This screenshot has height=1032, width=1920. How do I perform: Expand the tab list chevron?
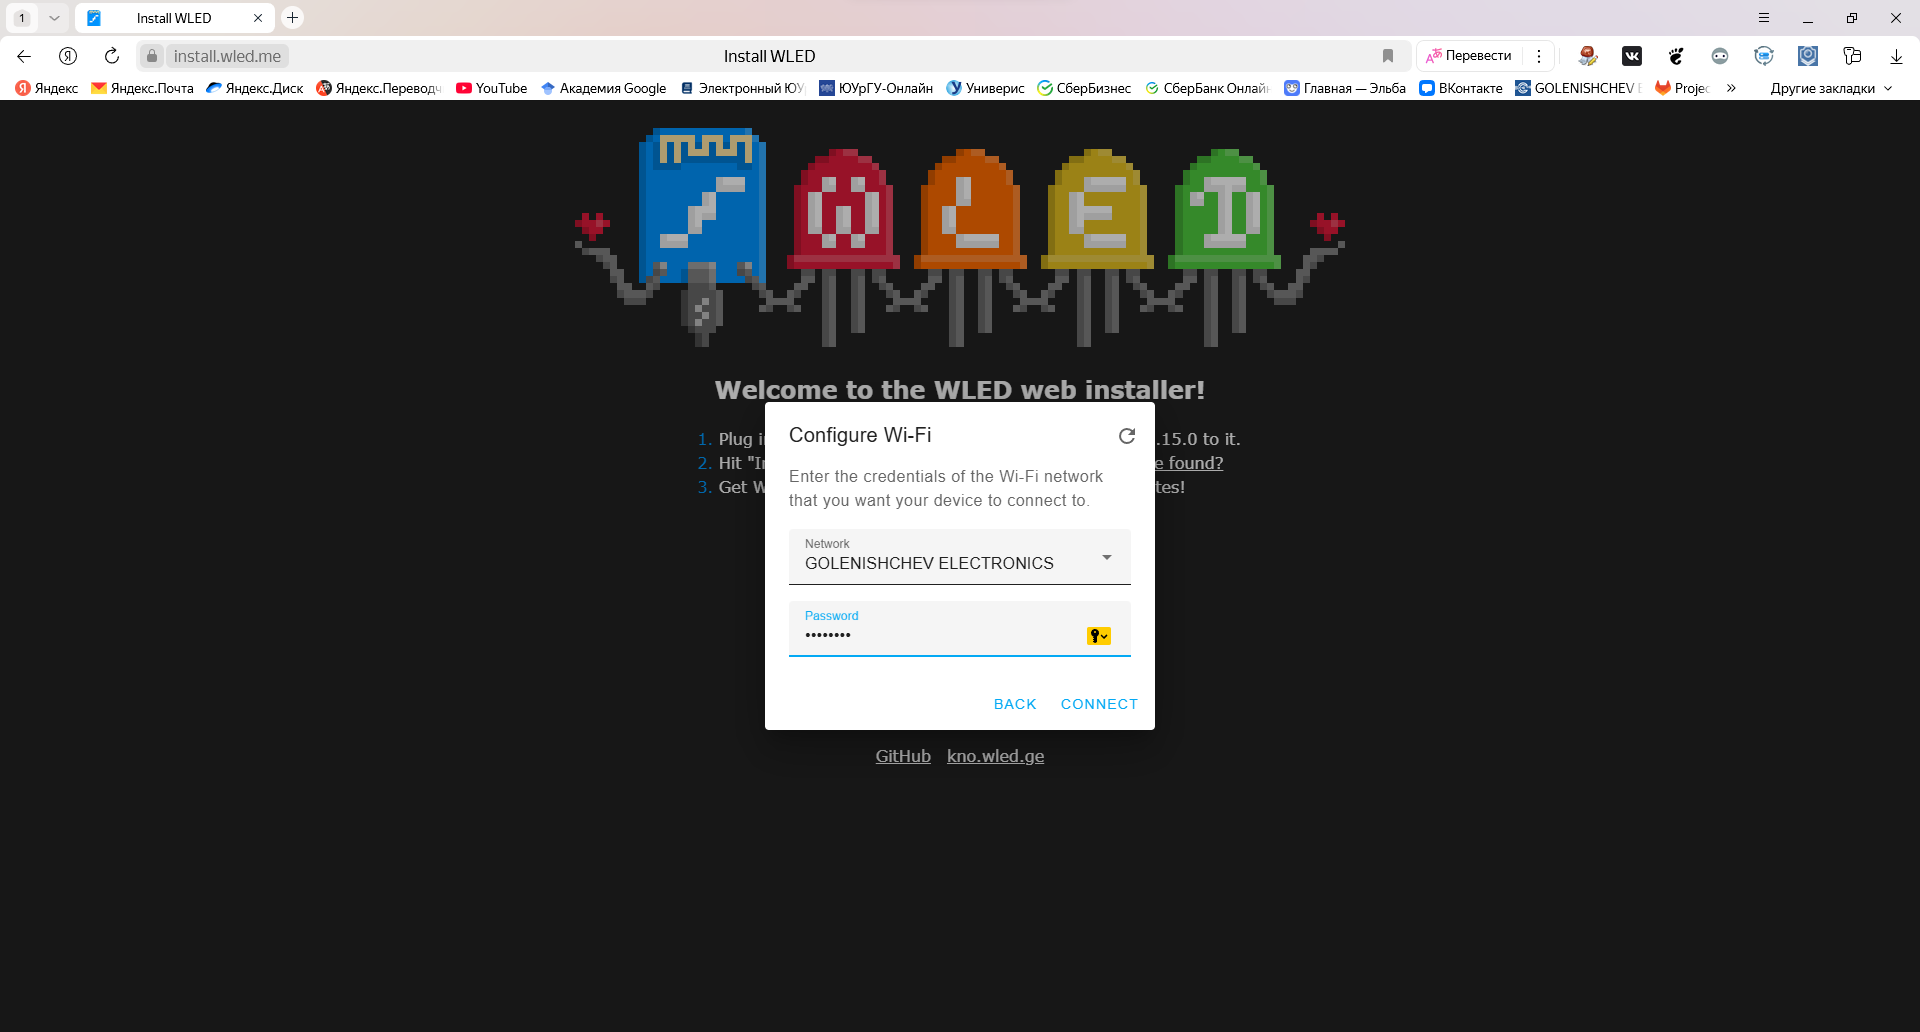point(54,18)
